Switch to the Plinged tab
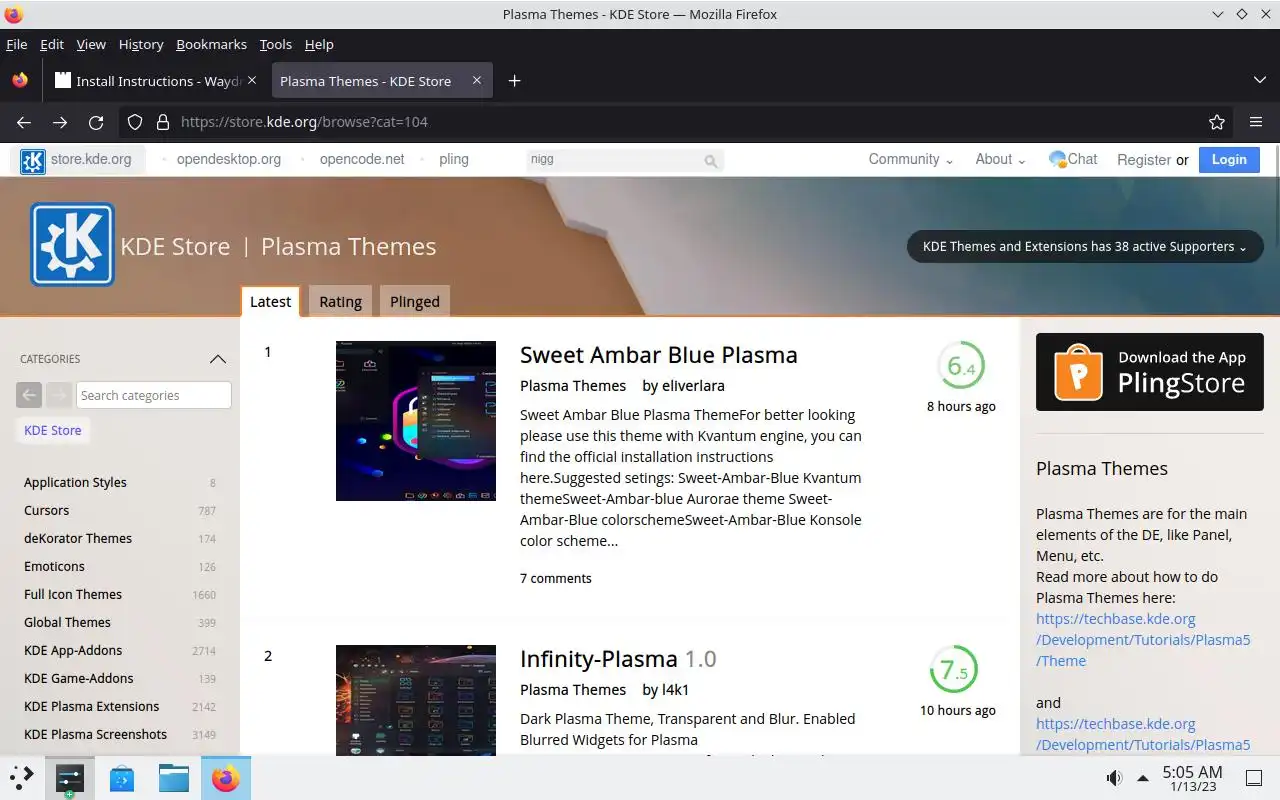This screenshot has width=1280, height=800. 415,301
